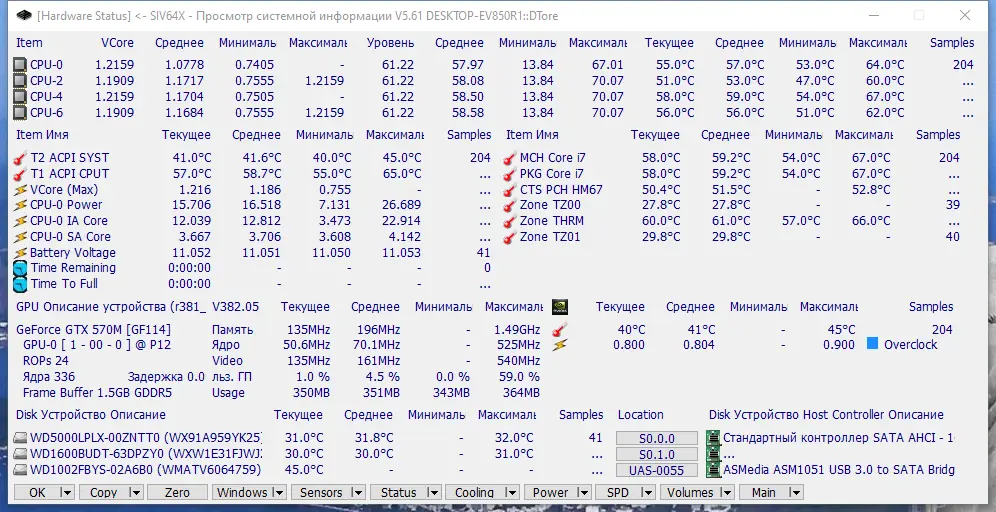This screenshot has height=512, width=996.
Task: Click the CPU-0 IA Core lightning icon
Action: tap(20, 220)
